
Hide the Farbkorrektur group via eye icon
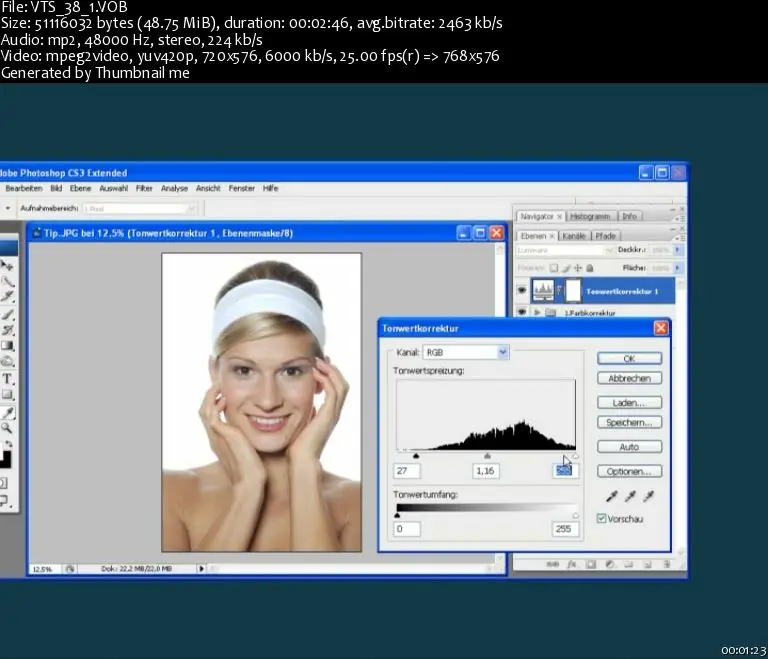tap(522, 312)
